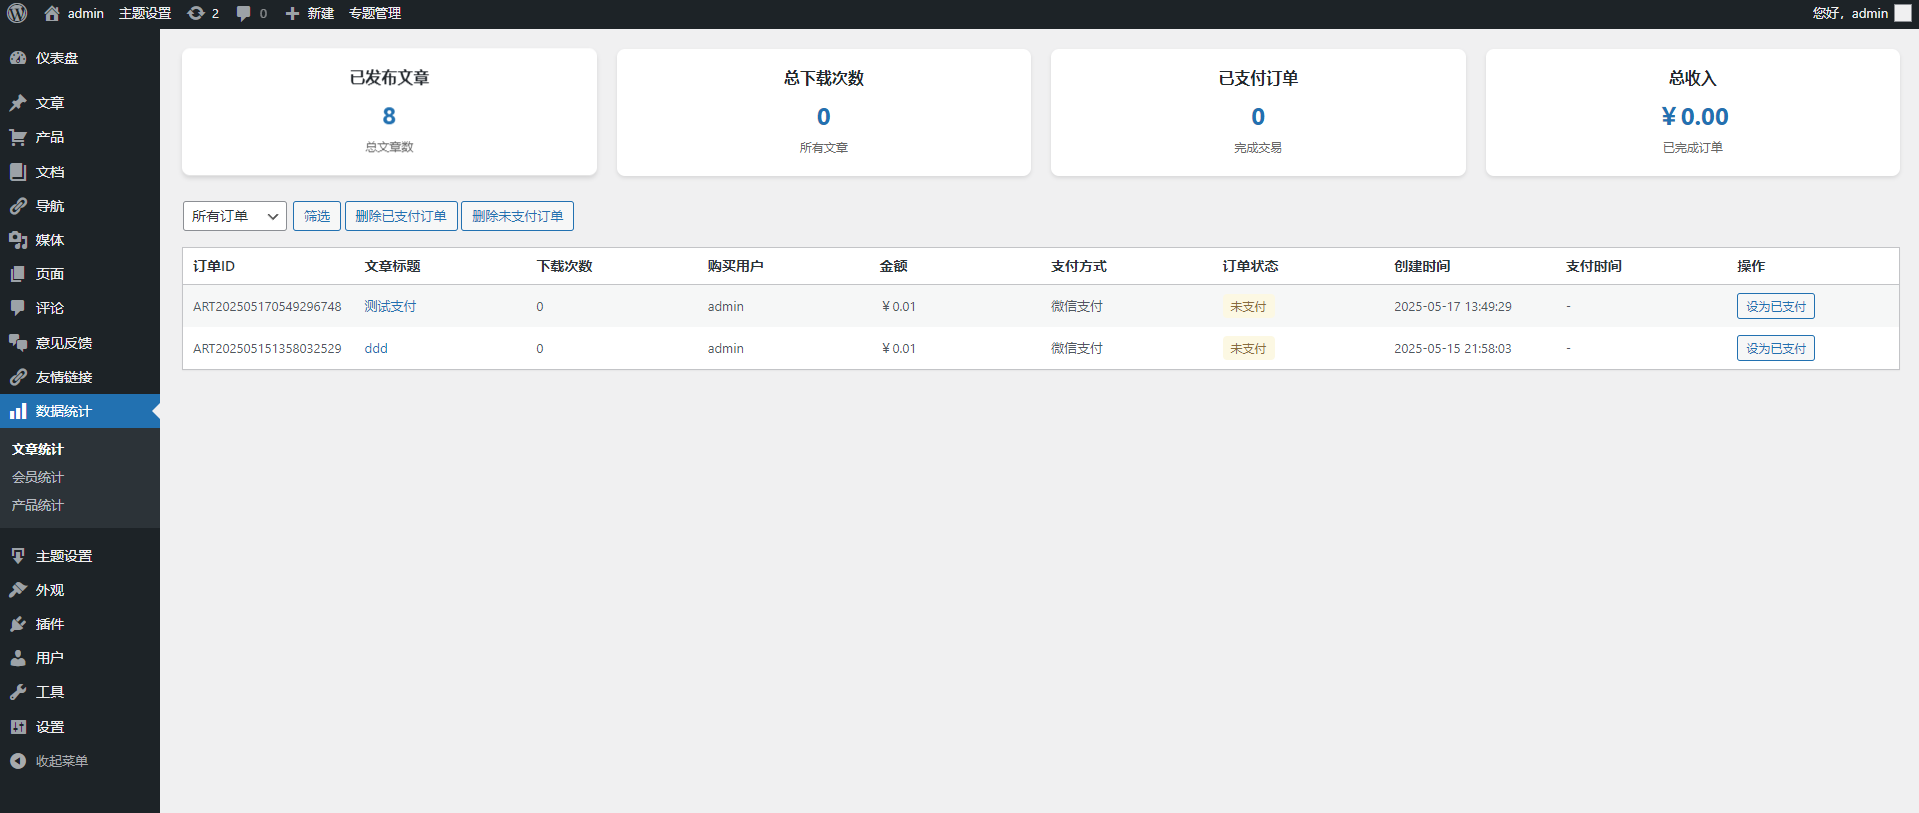1919x813 pixels.
Task: Open the updates icon showing 2
Action: click(196, 13)
